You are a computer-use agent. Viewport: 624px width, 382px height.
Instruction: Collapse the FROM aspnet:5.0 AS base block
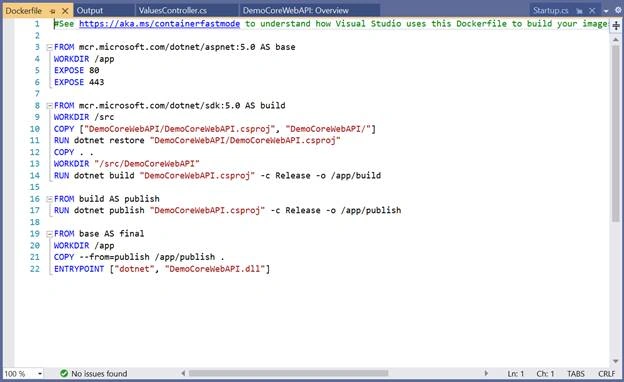click(49, 47)
